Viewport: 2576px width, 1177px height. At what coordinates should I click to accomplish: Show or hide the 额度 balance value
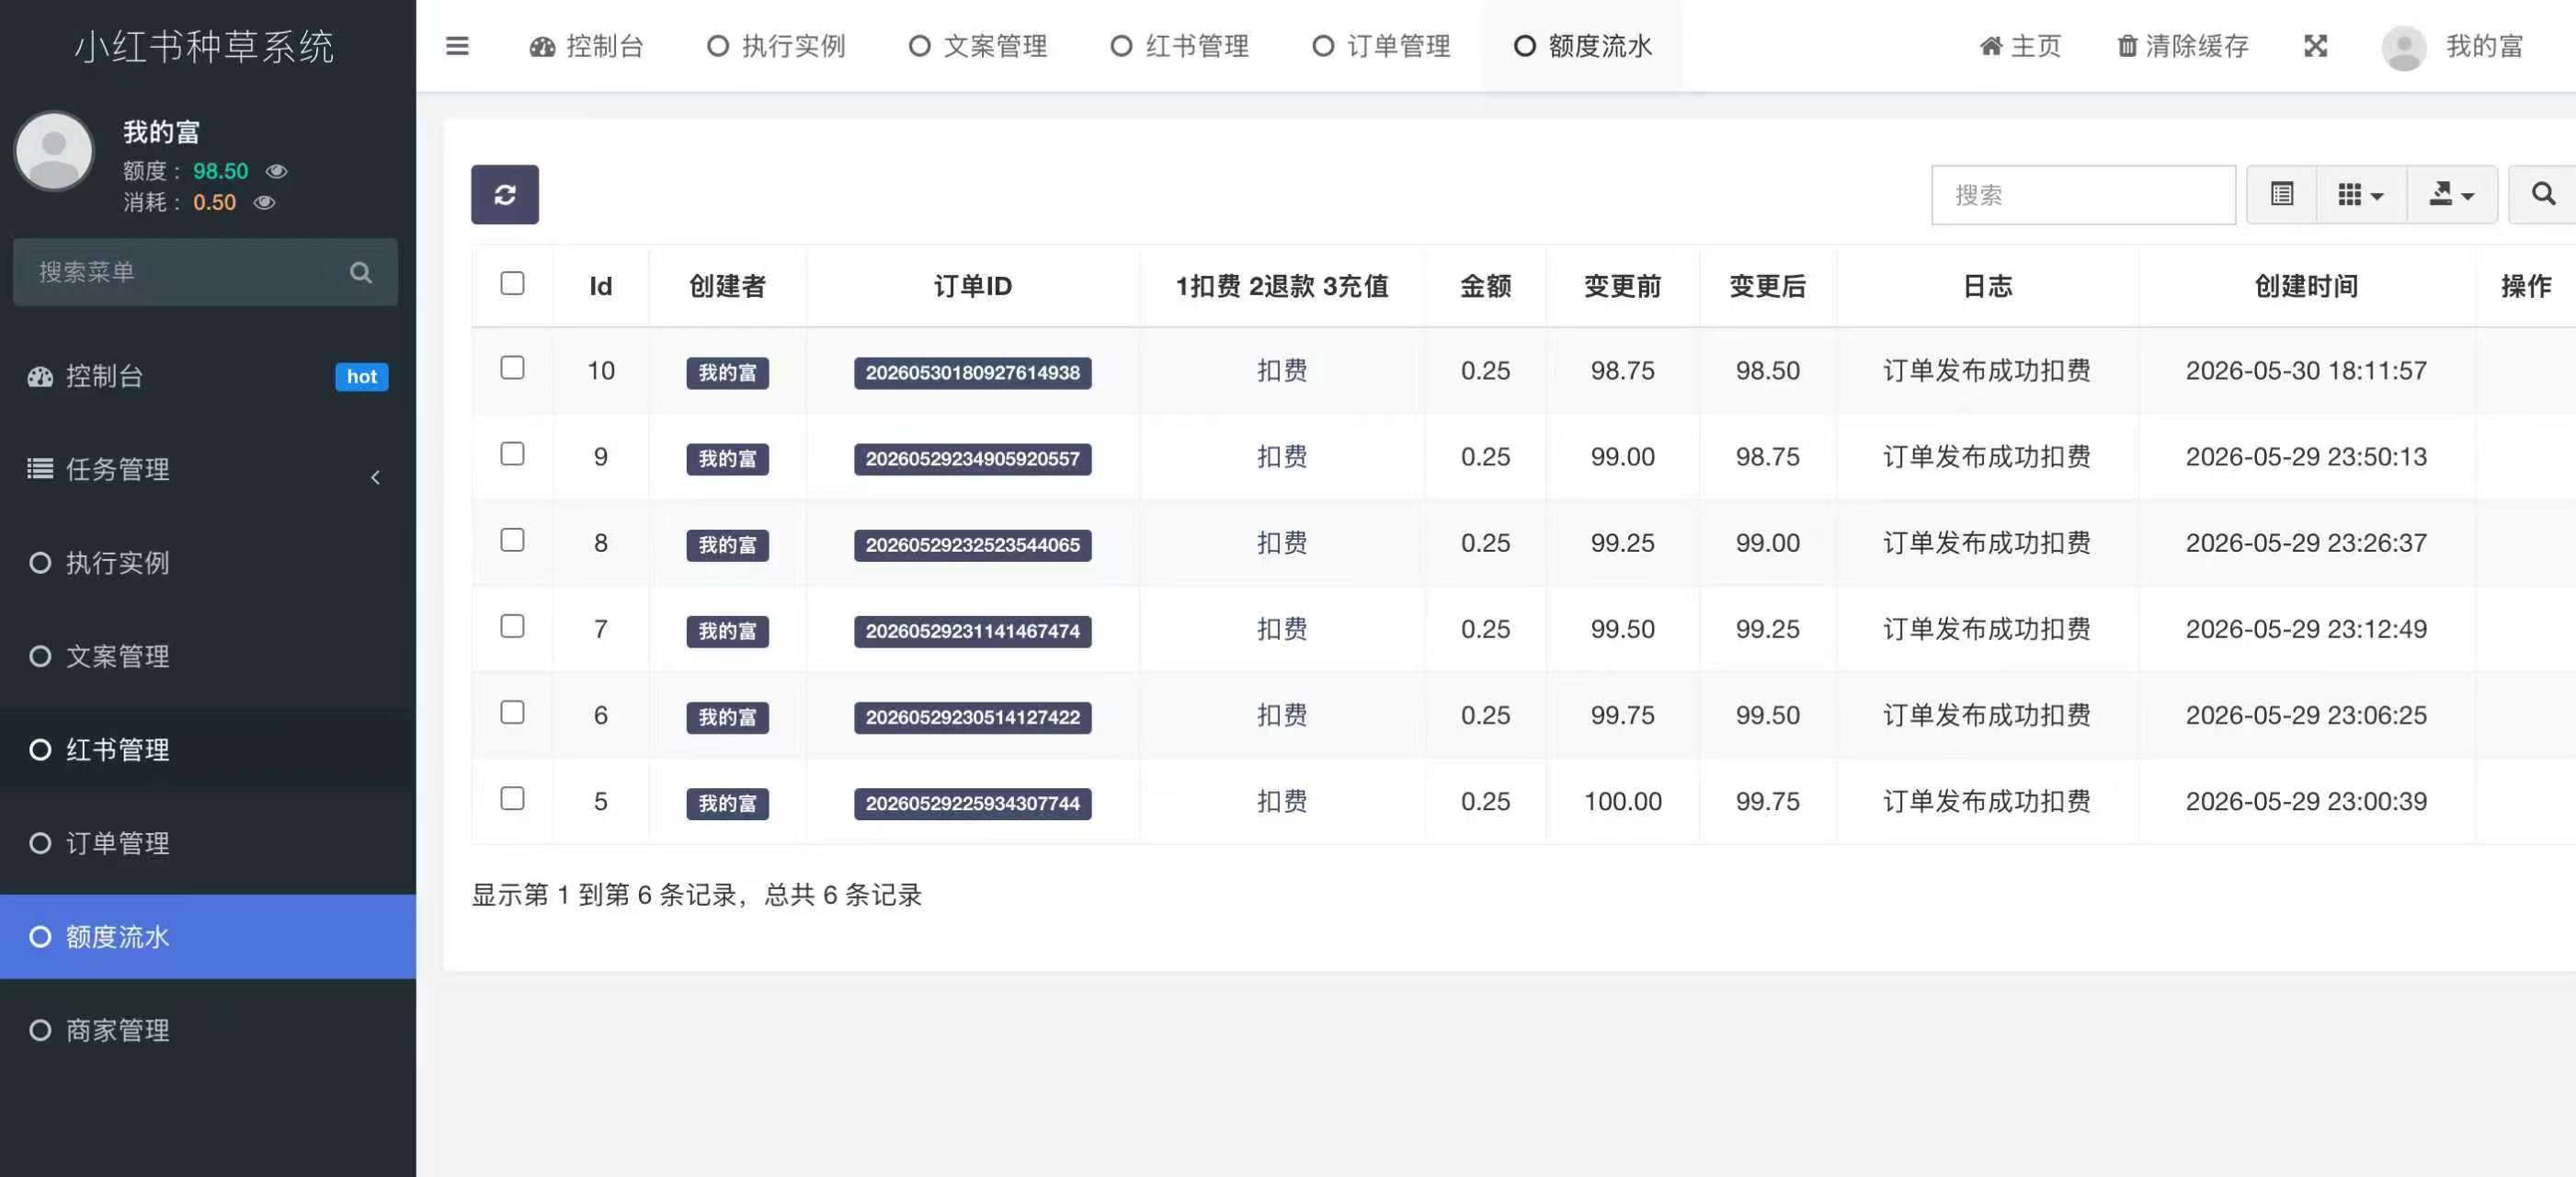coord(277,171)
